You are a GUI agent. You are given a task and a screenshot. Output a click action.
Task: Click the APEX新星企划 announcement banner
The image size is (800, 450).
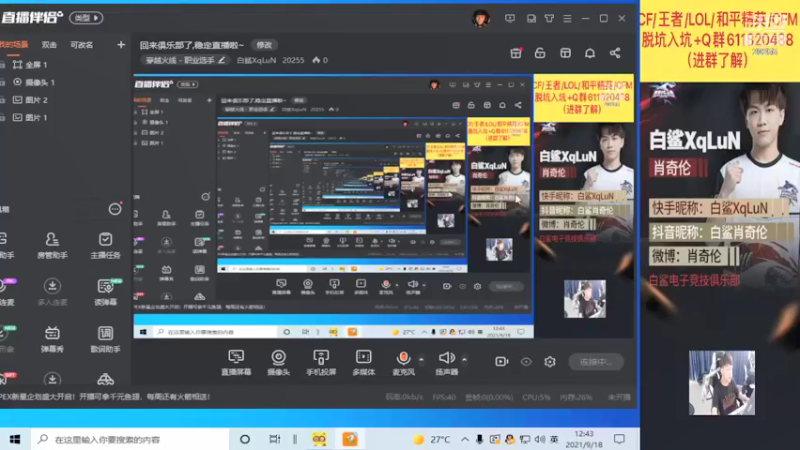[105, 396]
